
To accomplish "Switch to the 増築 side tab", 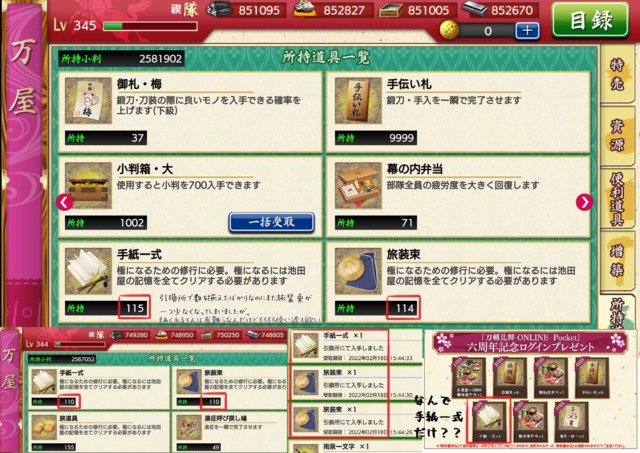I will coord(617,260).
